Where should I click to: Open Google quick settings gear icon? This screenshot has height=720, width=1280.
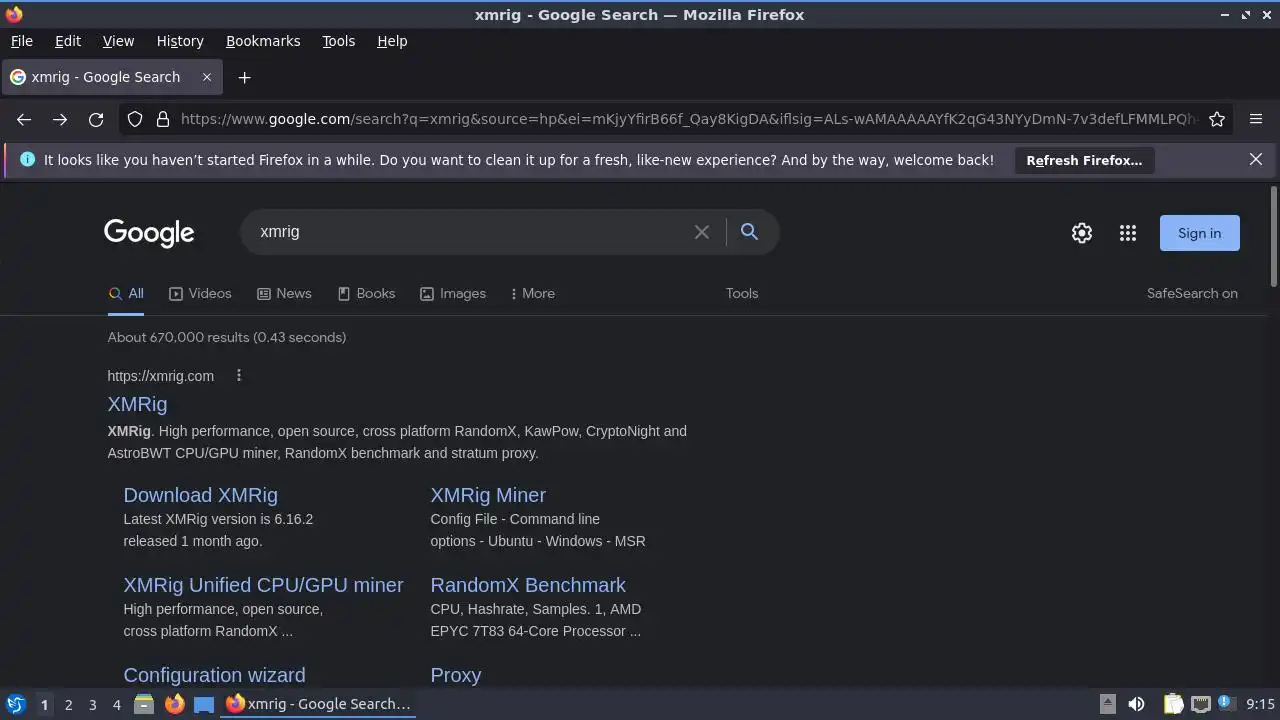(x=1082, y=233)
